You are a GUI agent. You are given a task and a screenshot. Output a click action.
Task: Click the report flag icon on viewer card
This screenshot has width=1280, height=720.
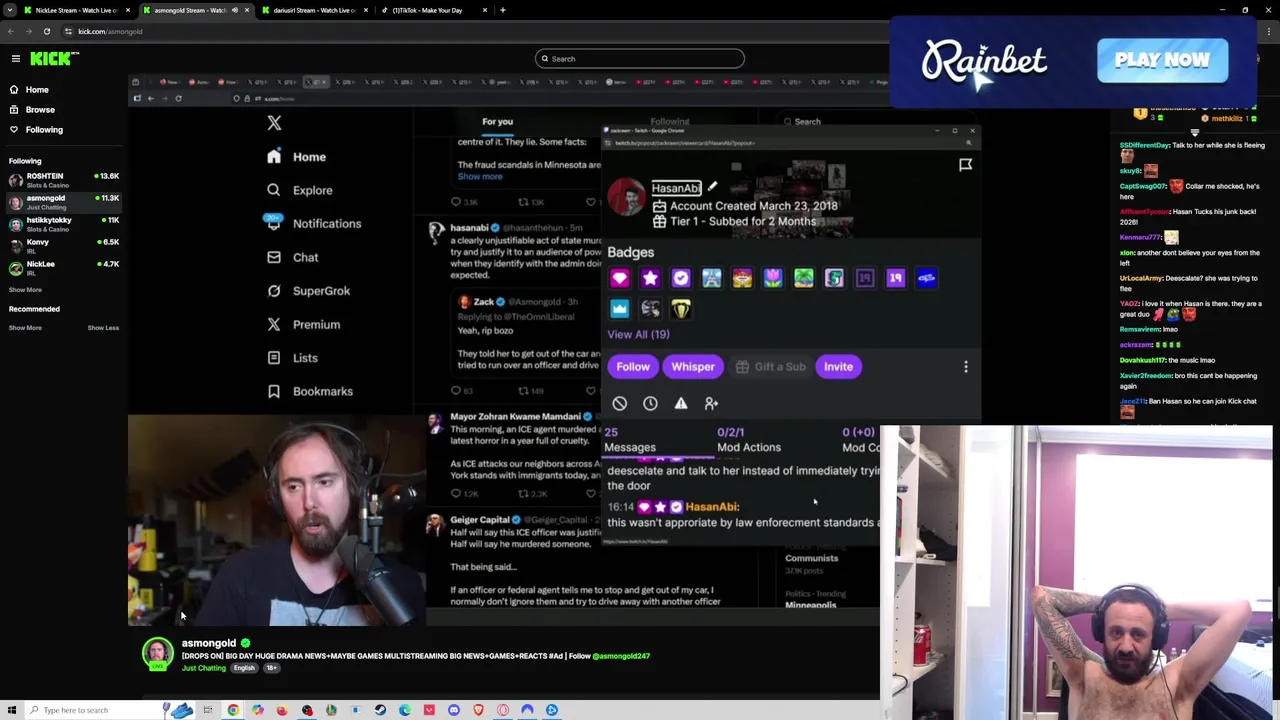[966, 165]
